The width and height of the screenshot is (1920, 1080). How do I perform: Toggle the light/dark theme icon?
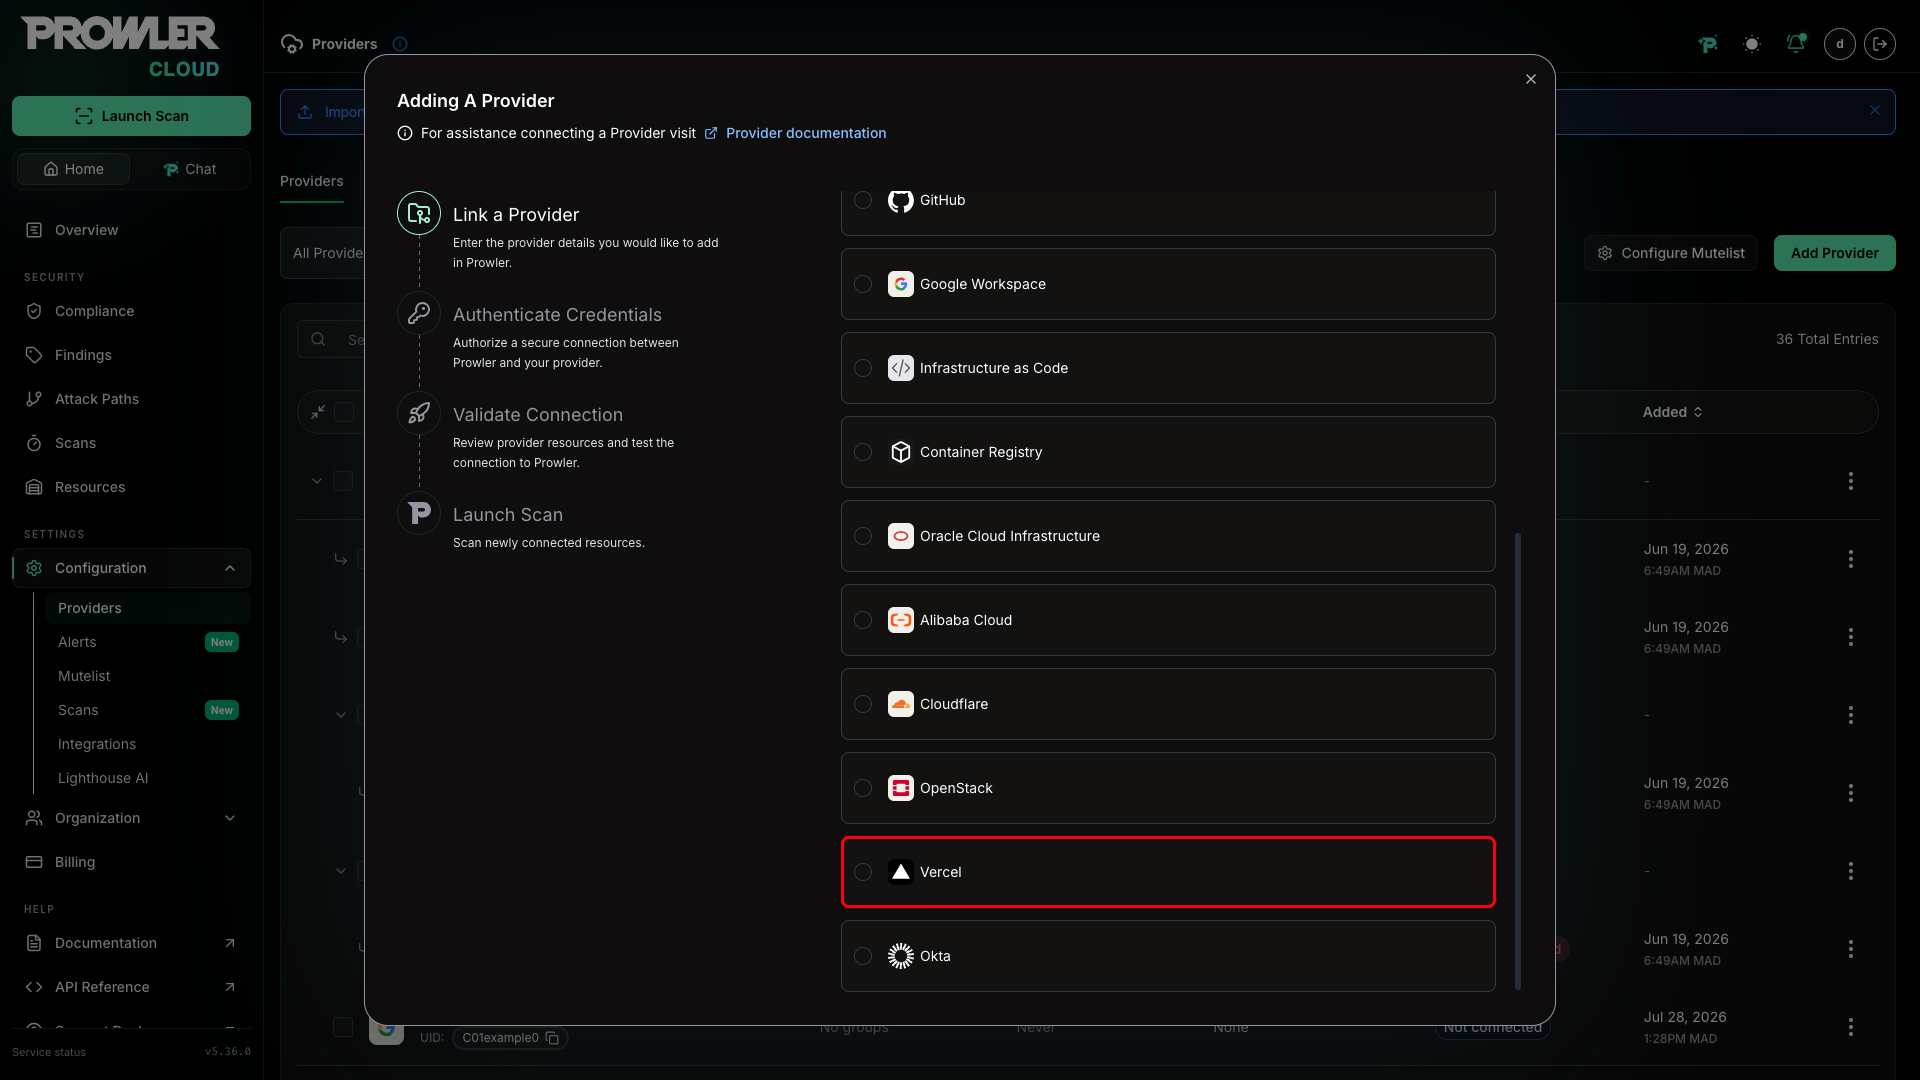1751,44
